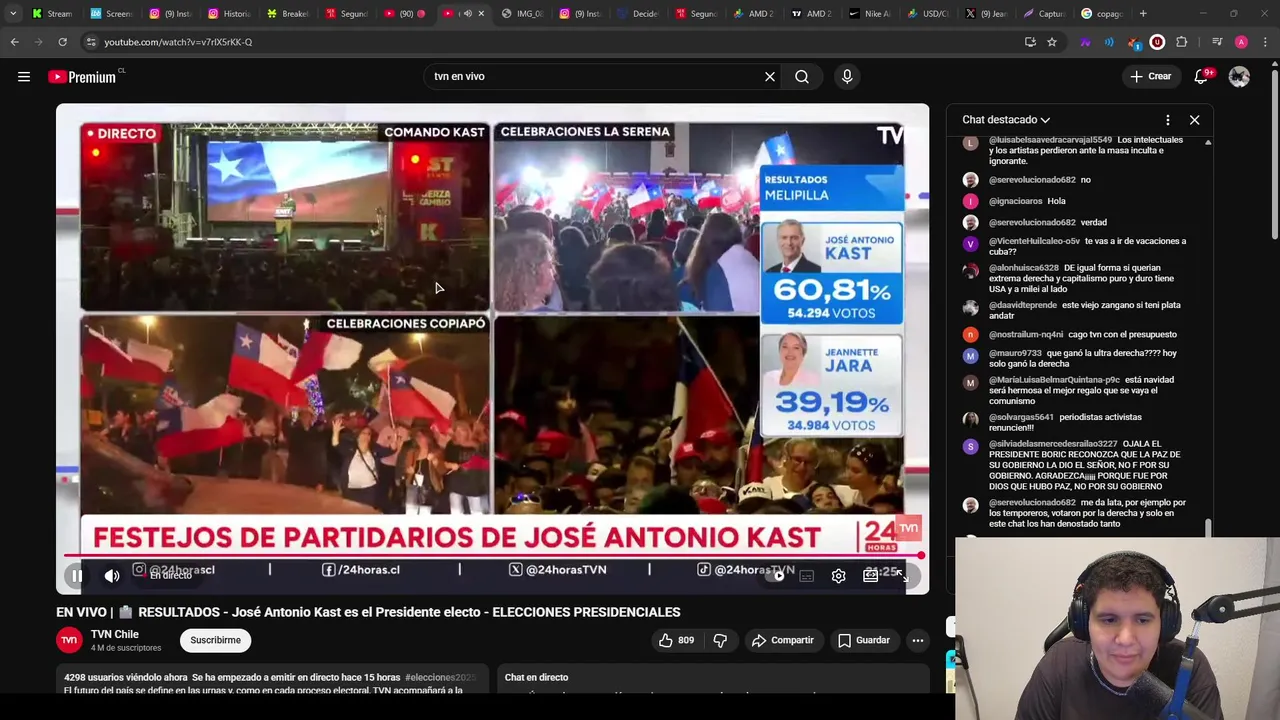This screenshot has width=1280, height=720.
Task: Open Chrome profile avatar
Action: pos(1241,42)
